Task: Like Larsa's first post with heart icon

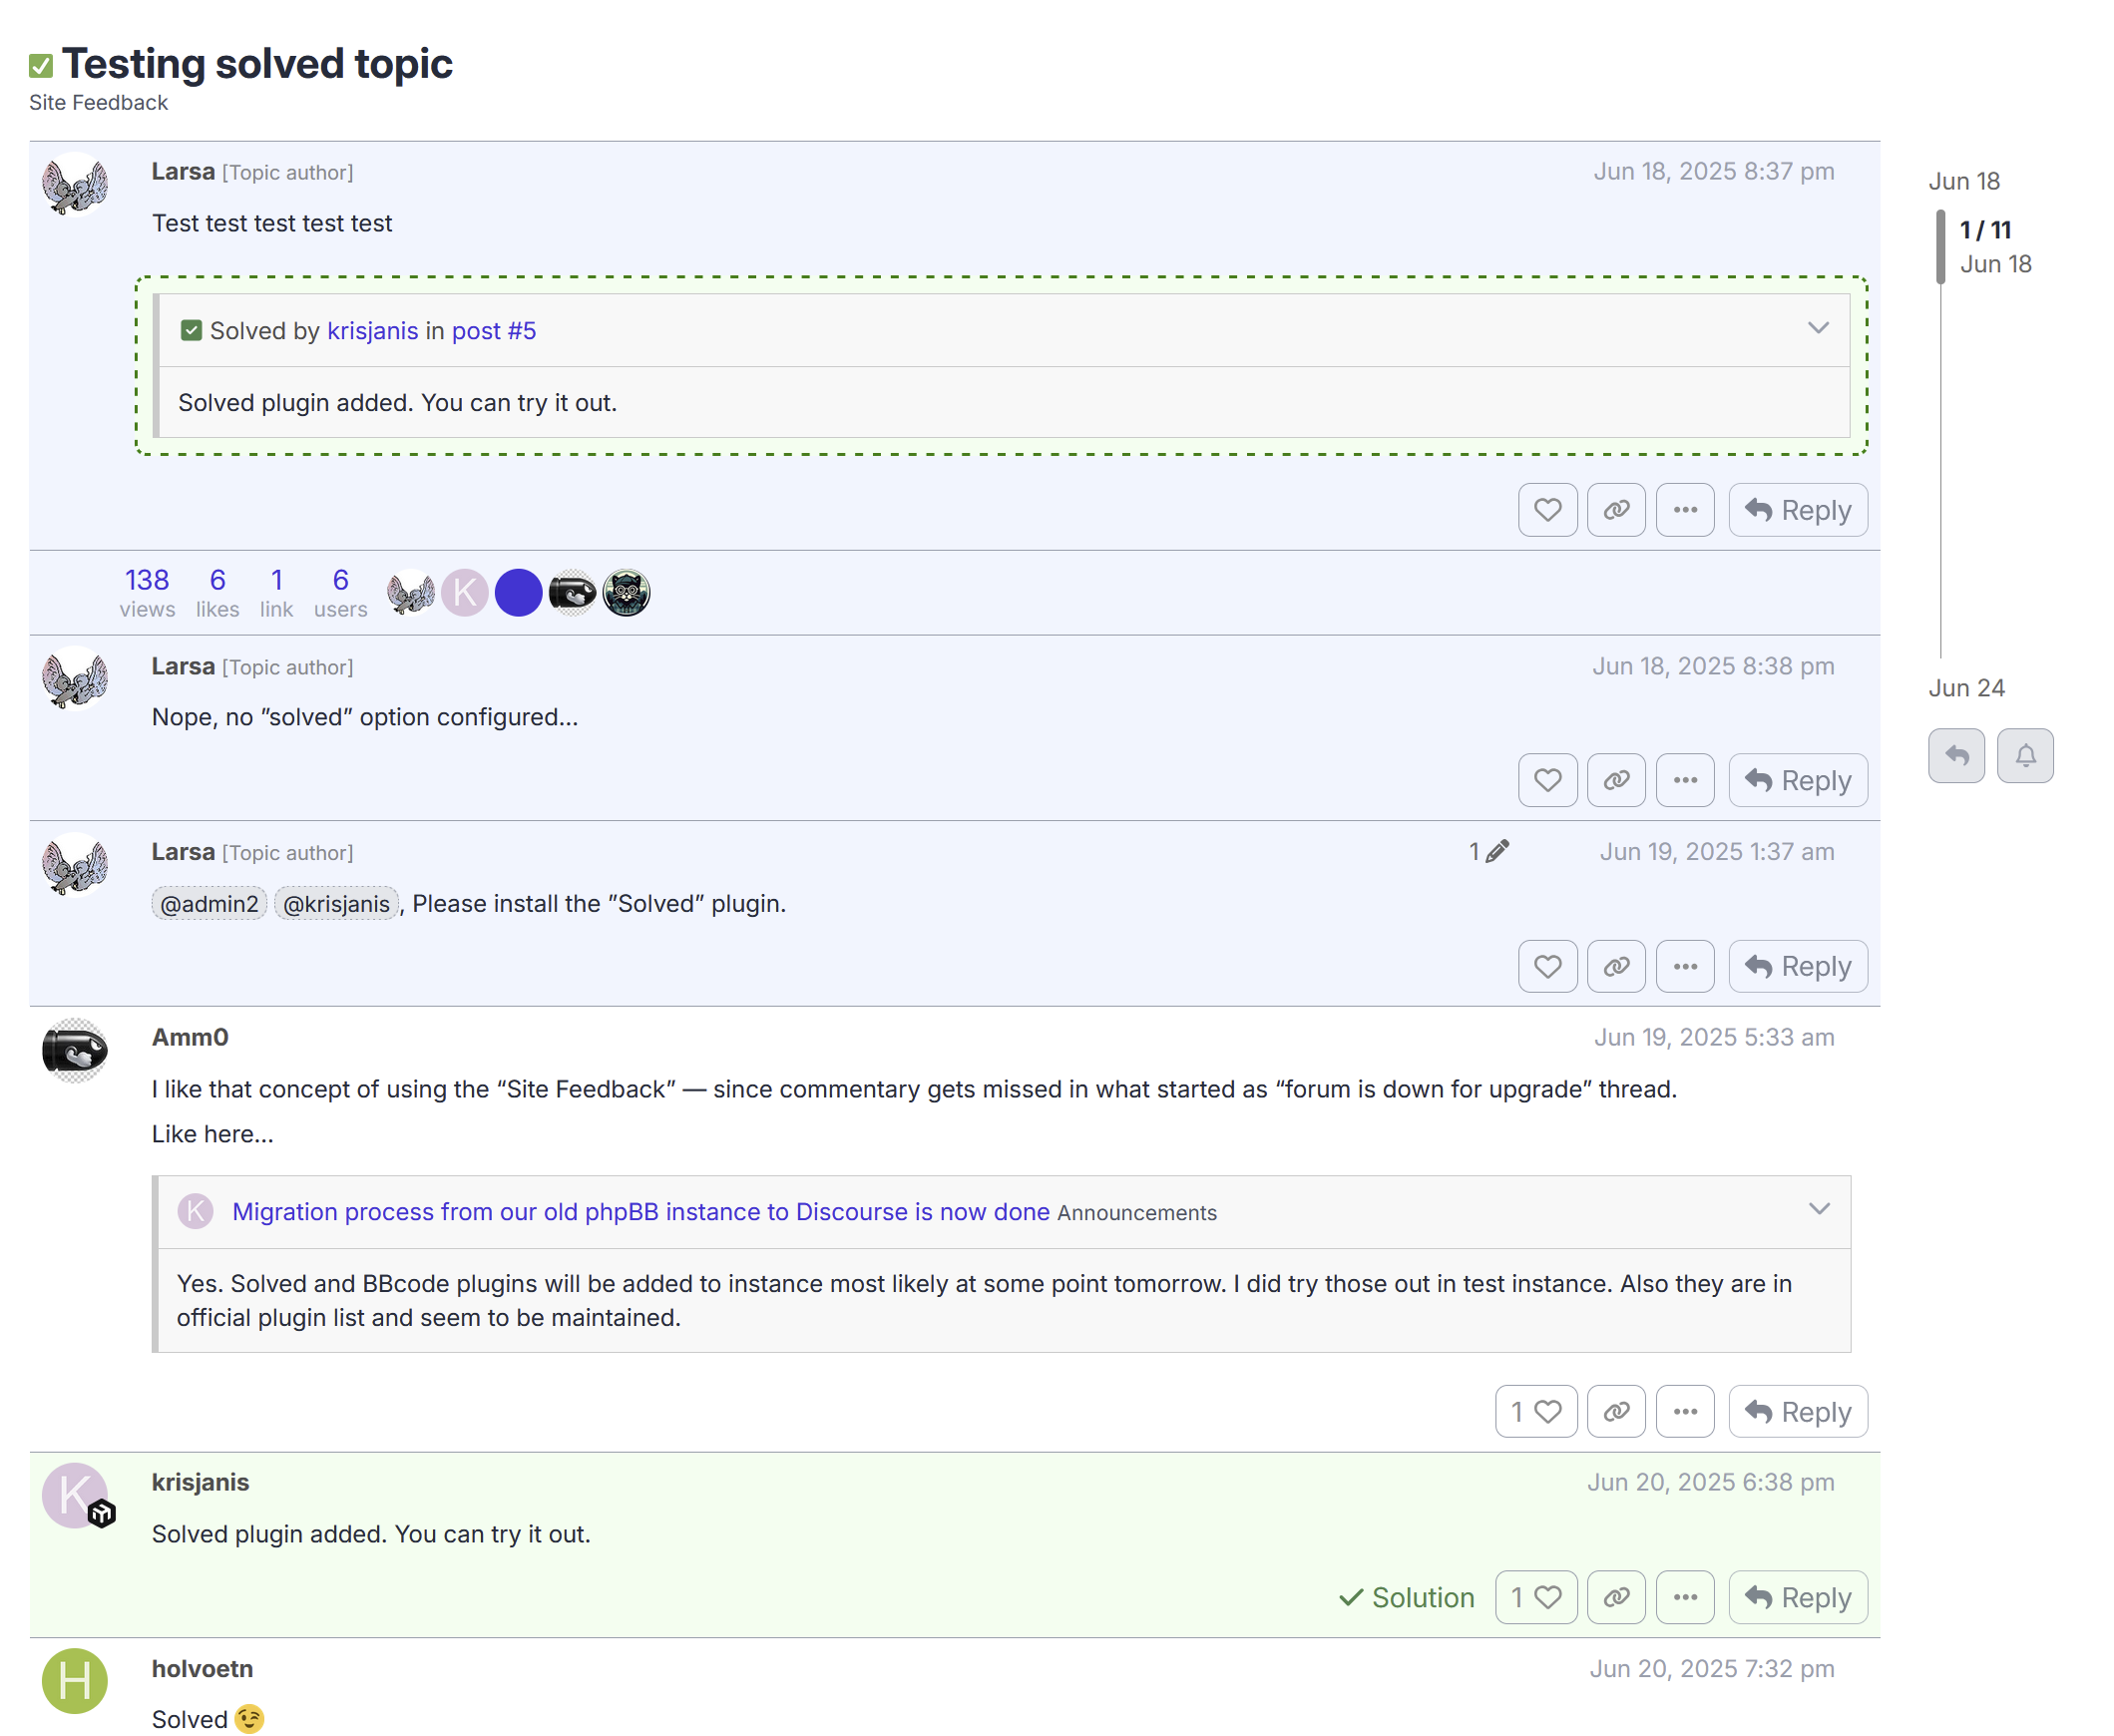Action: 1547,510
